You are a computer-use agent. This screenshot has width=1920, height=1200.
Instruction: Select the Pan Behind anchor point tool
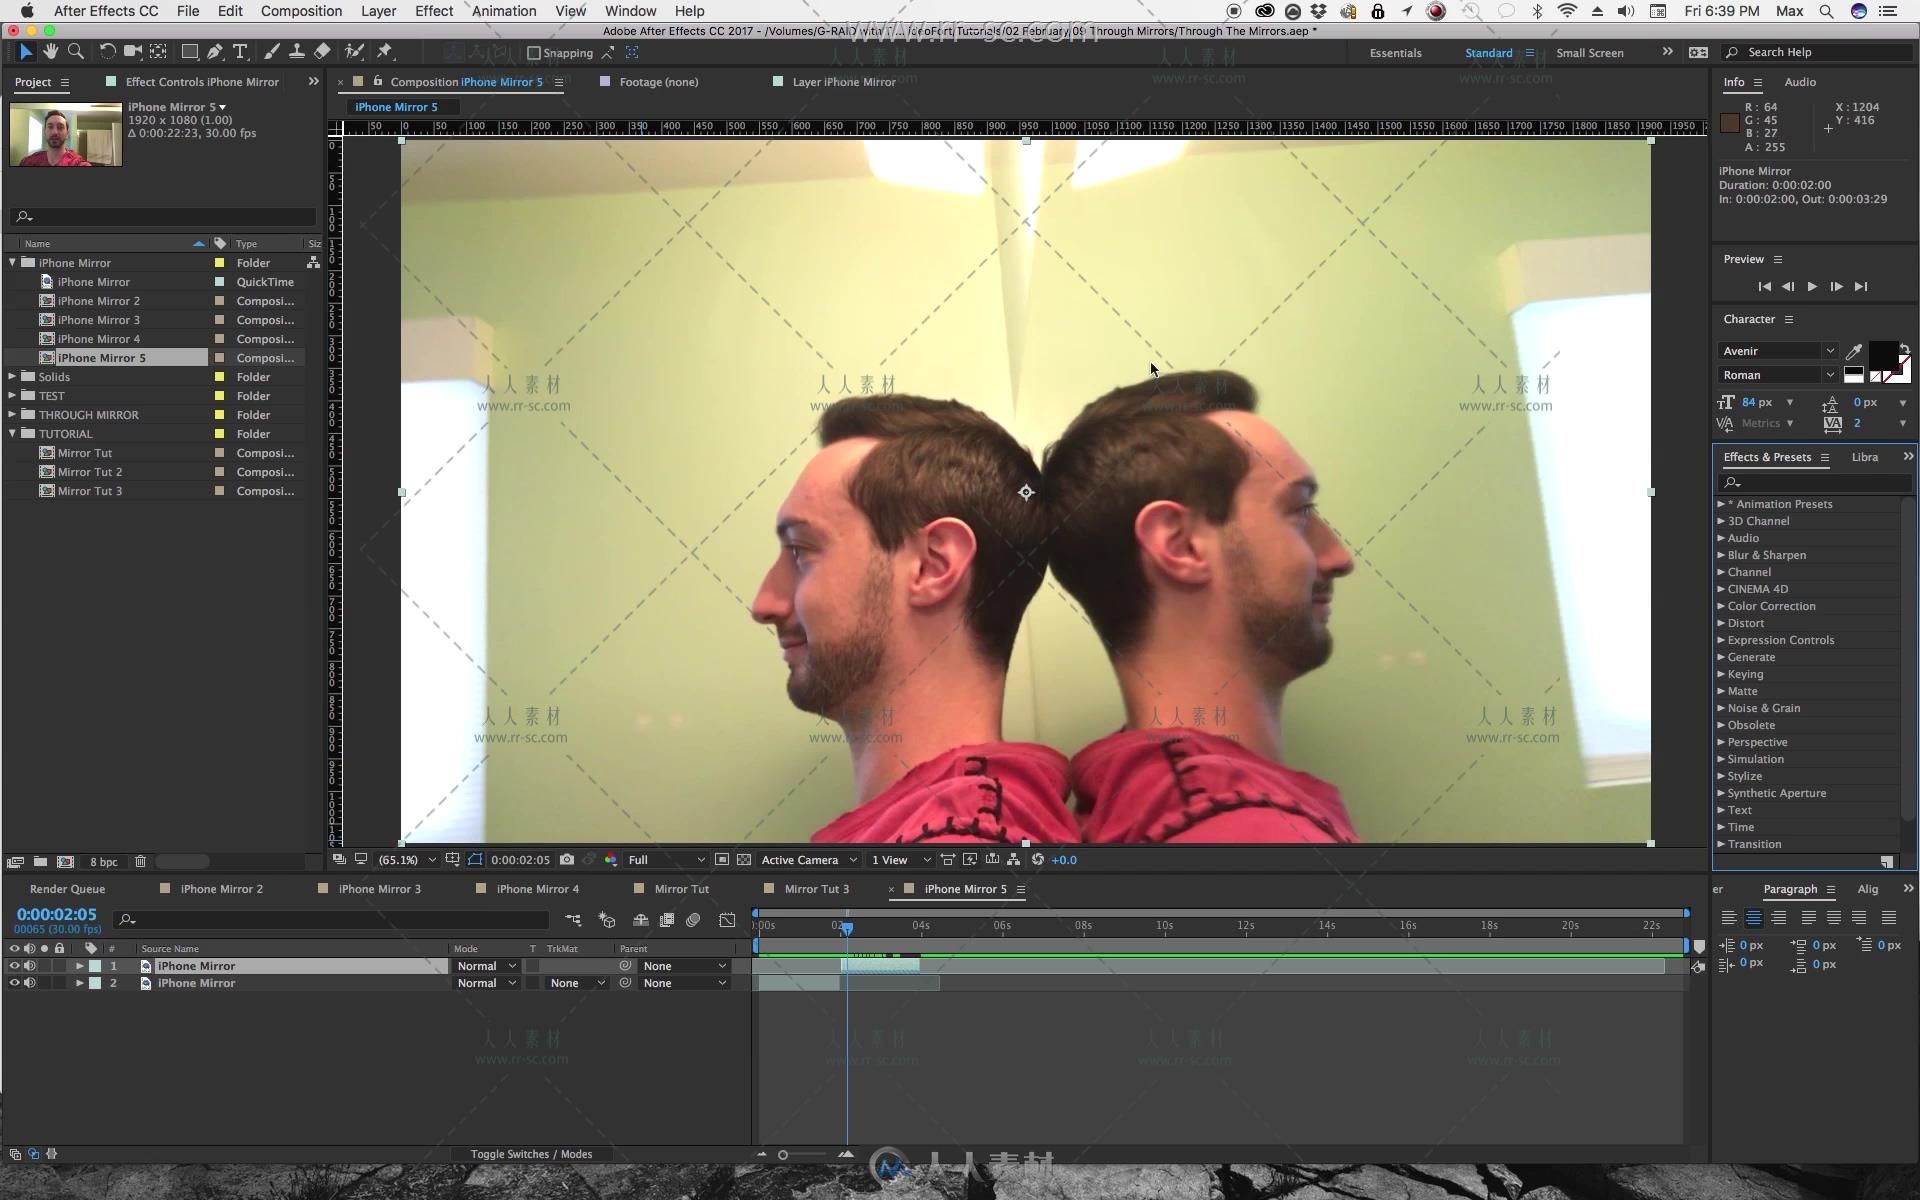tap(158, 52)
